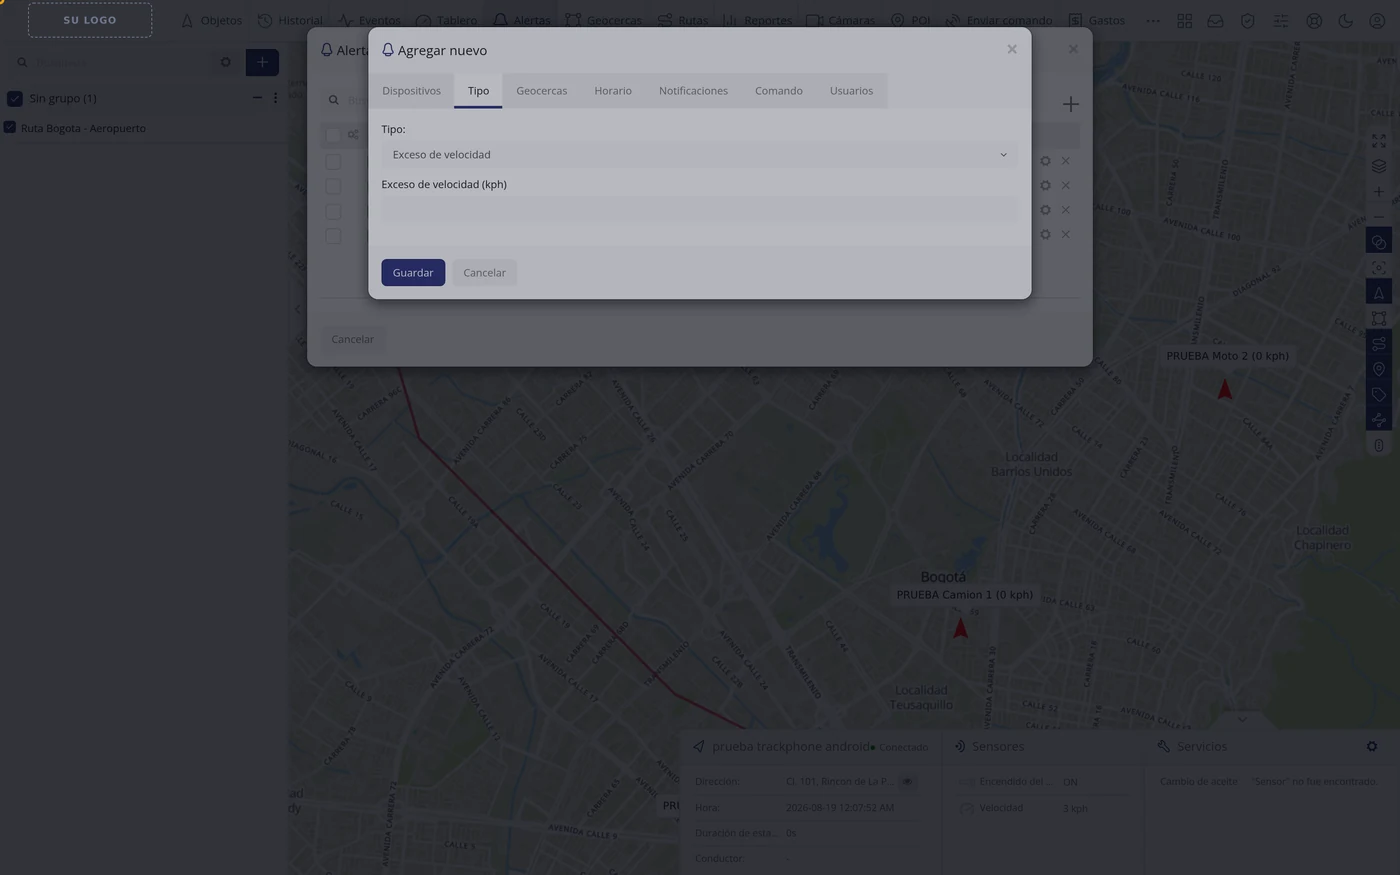The width and height of the screenshot is (1400, 875).
Task: Click the PRUEBA Moto 2 marker on the map
Action: tap(1225, 389)
